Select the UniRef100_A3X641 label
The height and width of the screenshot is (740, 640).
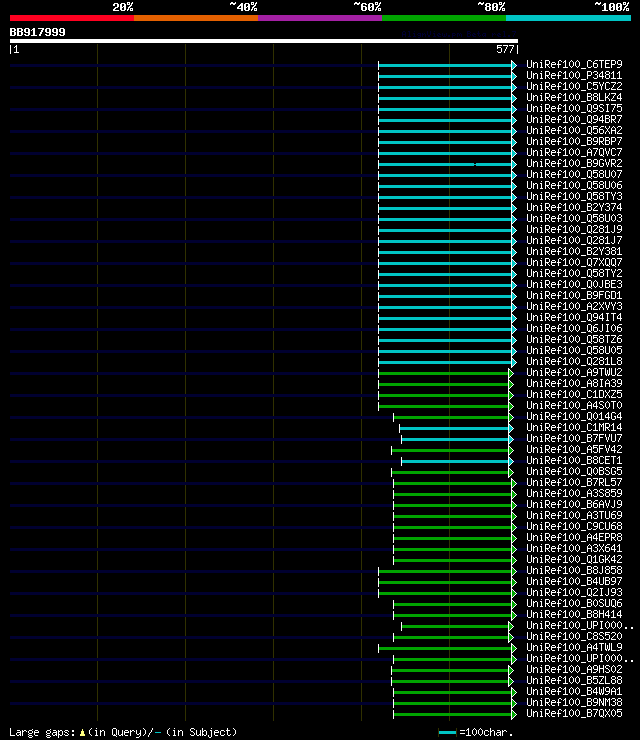(x=574, y=549)
